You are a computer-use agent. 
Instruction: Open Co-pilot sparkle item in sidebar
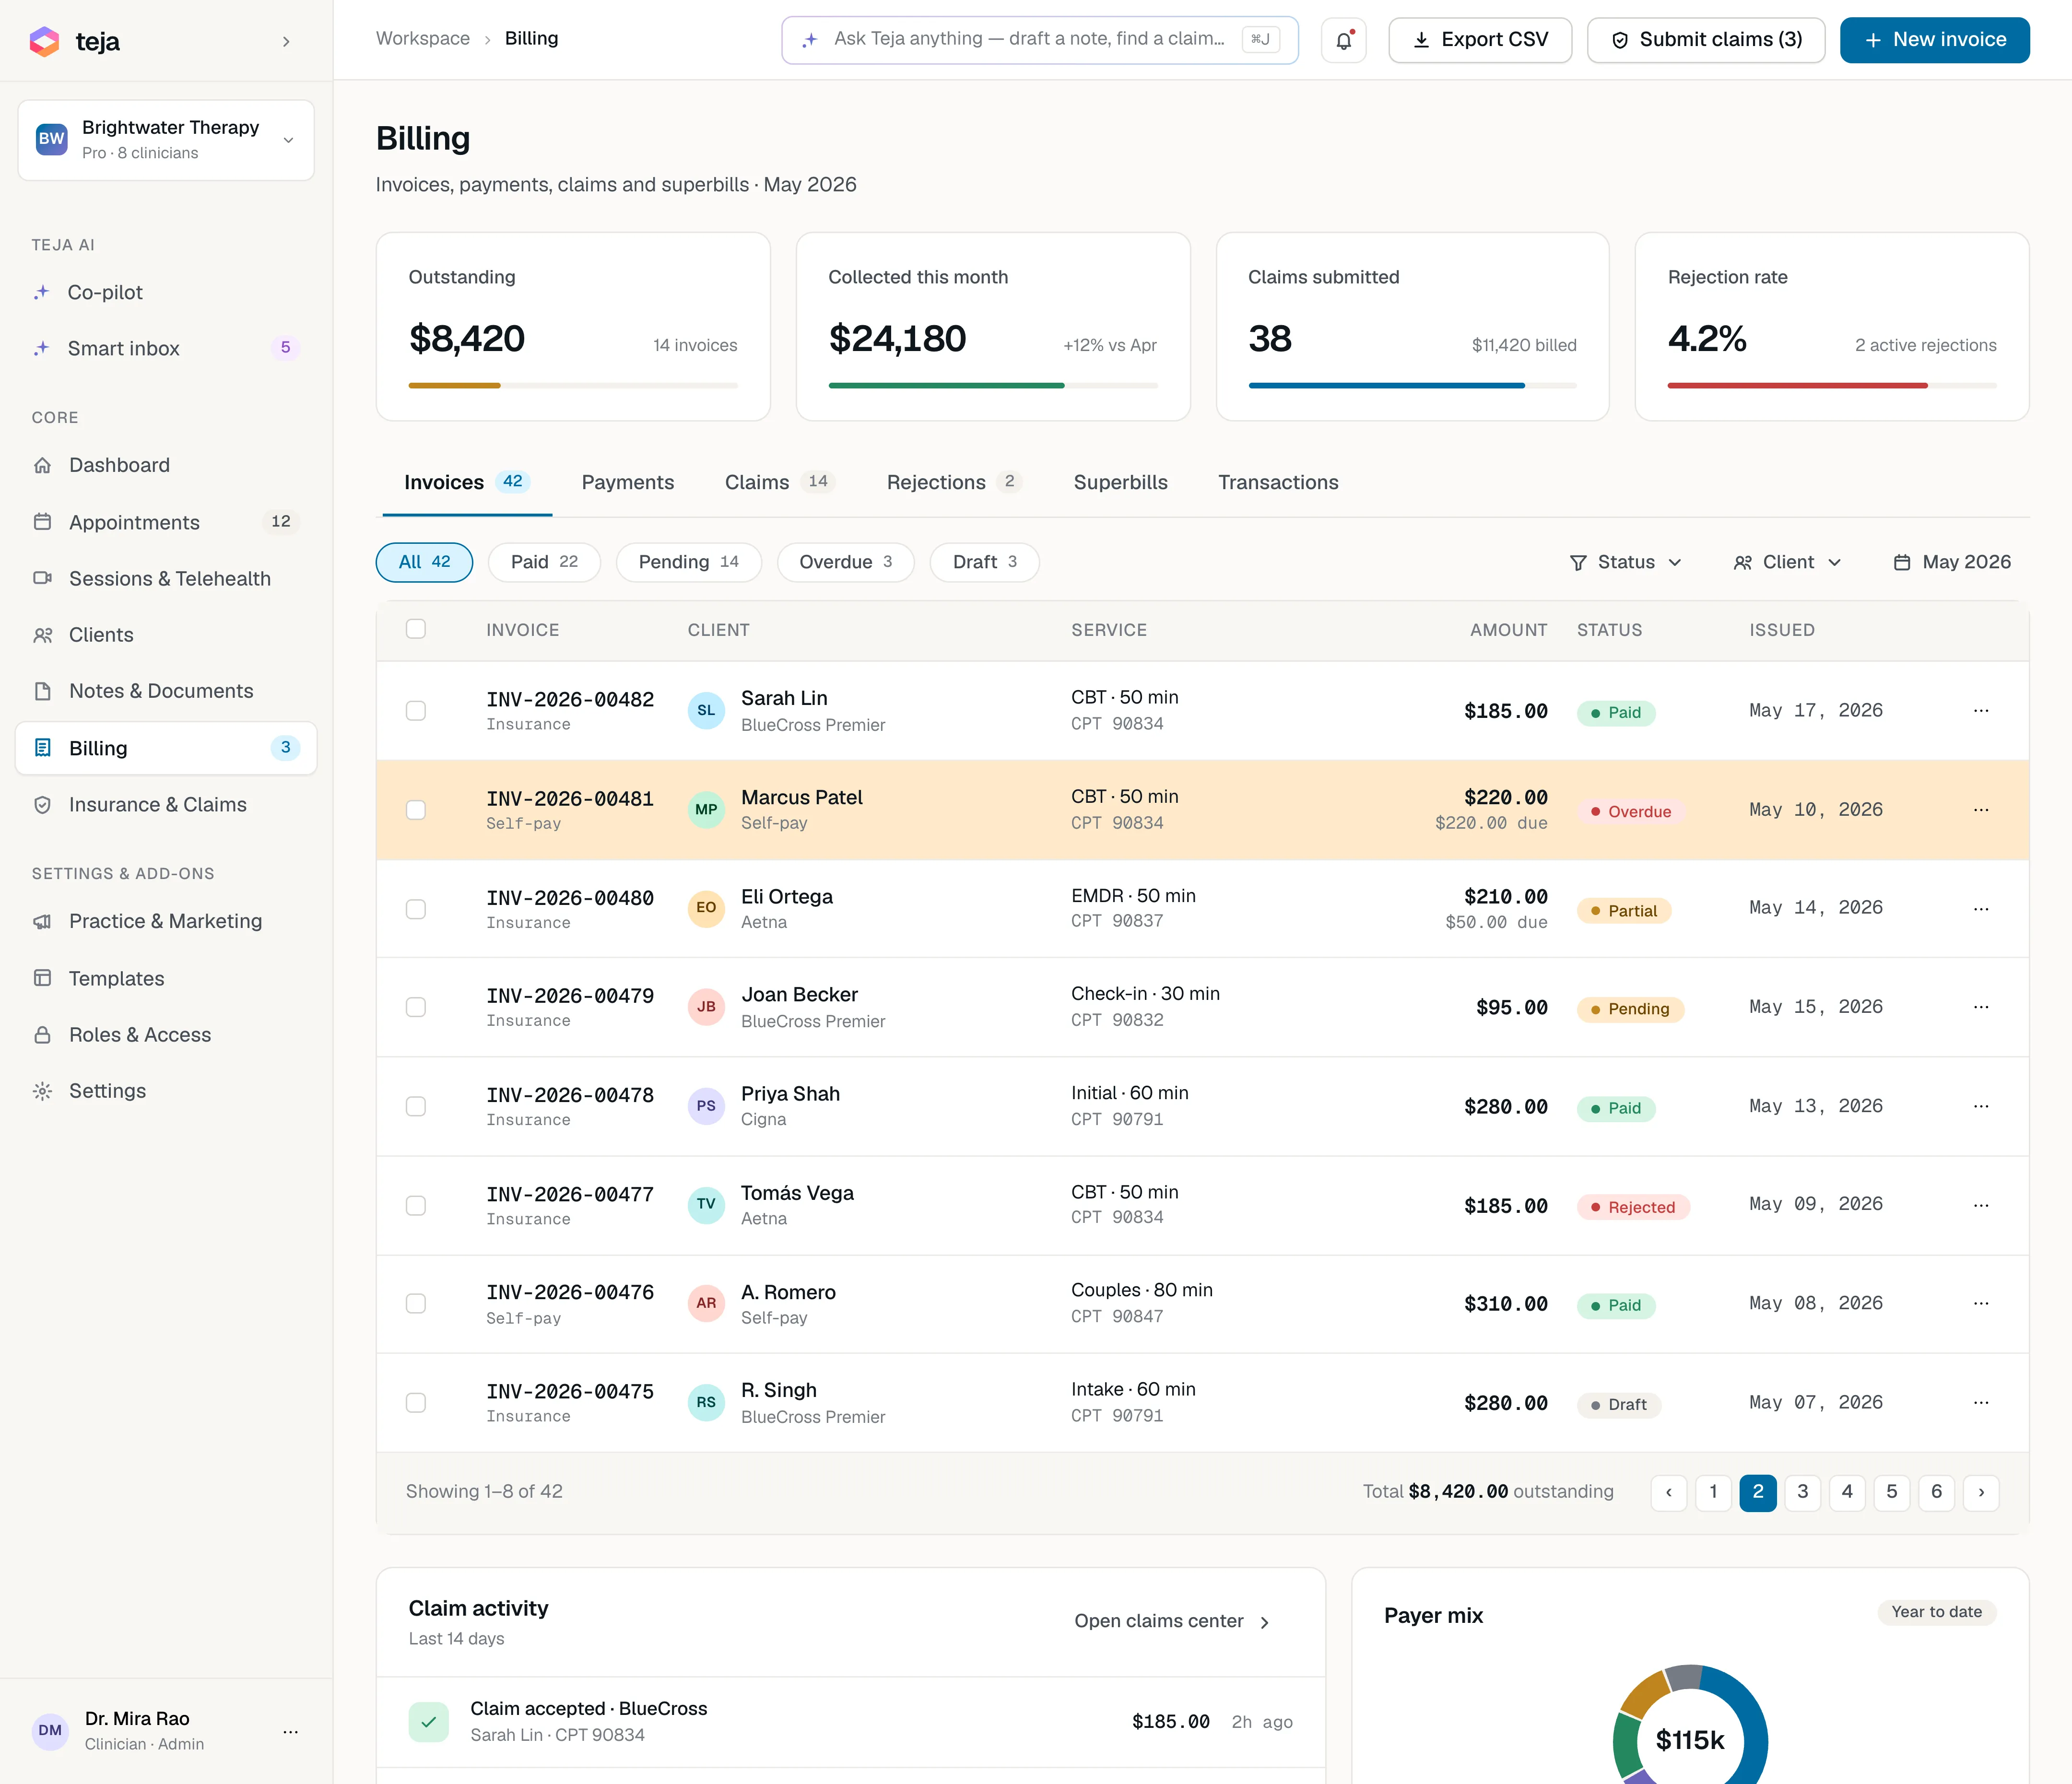click(x=166, y=292)
